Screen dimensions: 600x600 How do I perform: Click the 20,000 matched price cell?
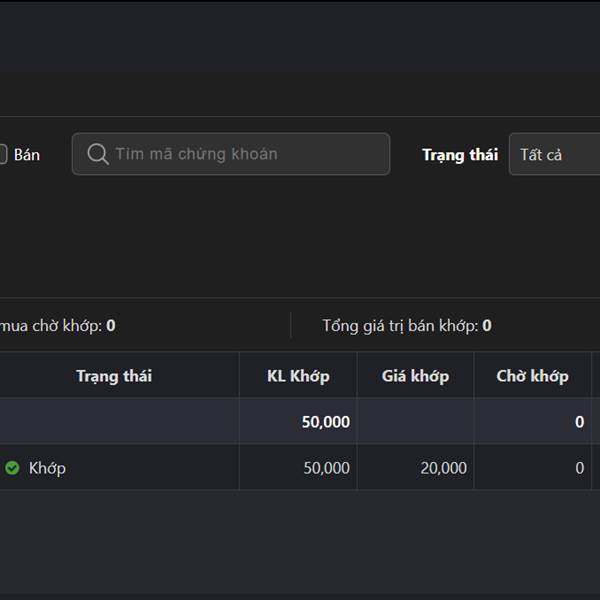(443, 468)
